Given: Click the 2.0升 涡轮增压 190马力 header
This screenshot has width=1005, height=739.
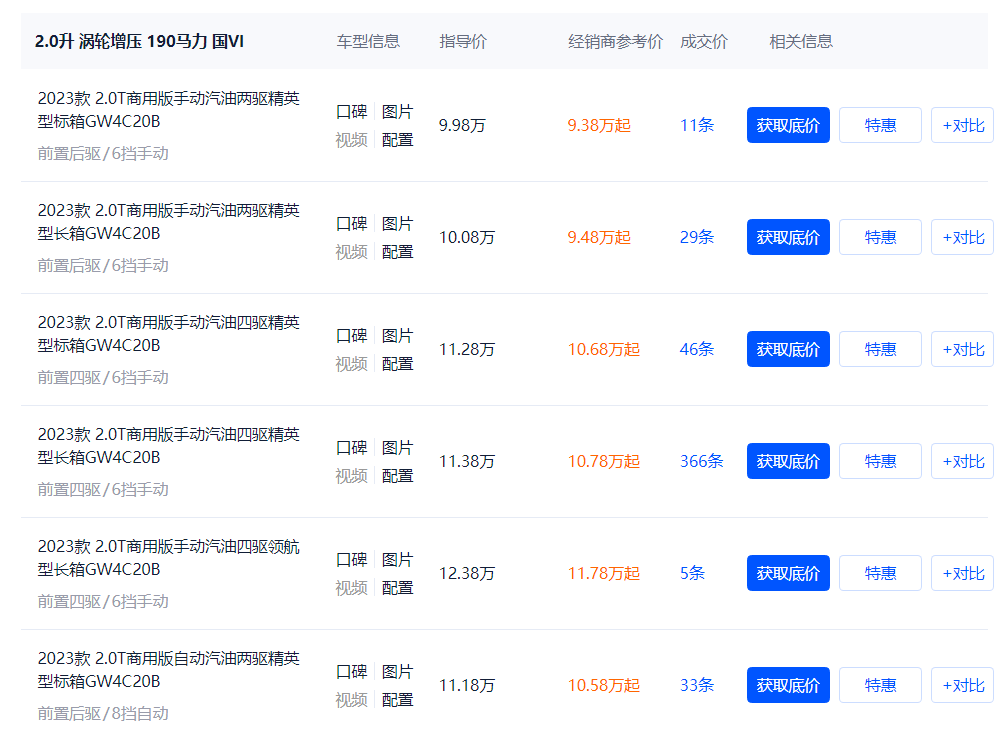Looking at the screenshot, I should click(139, 42).
